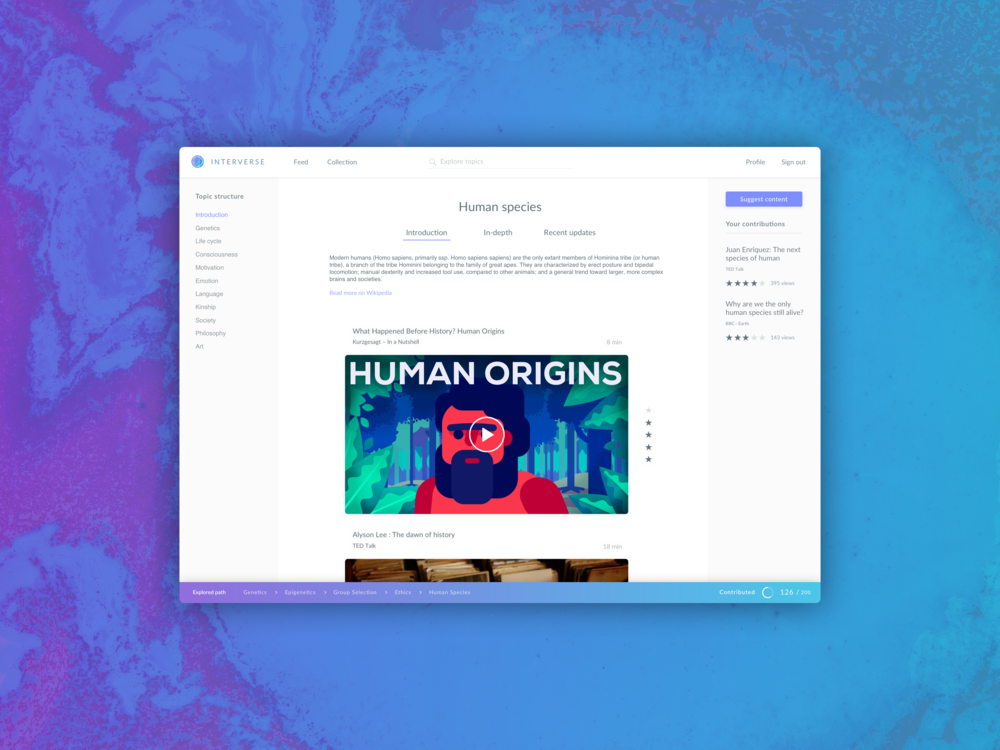Open the Feed menu item

pyautogui.click(x=300, y=162)
